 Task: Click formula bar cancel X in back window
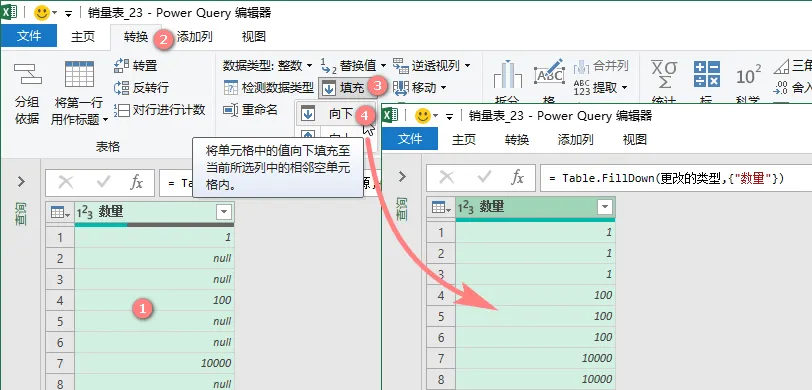[65, 182]
